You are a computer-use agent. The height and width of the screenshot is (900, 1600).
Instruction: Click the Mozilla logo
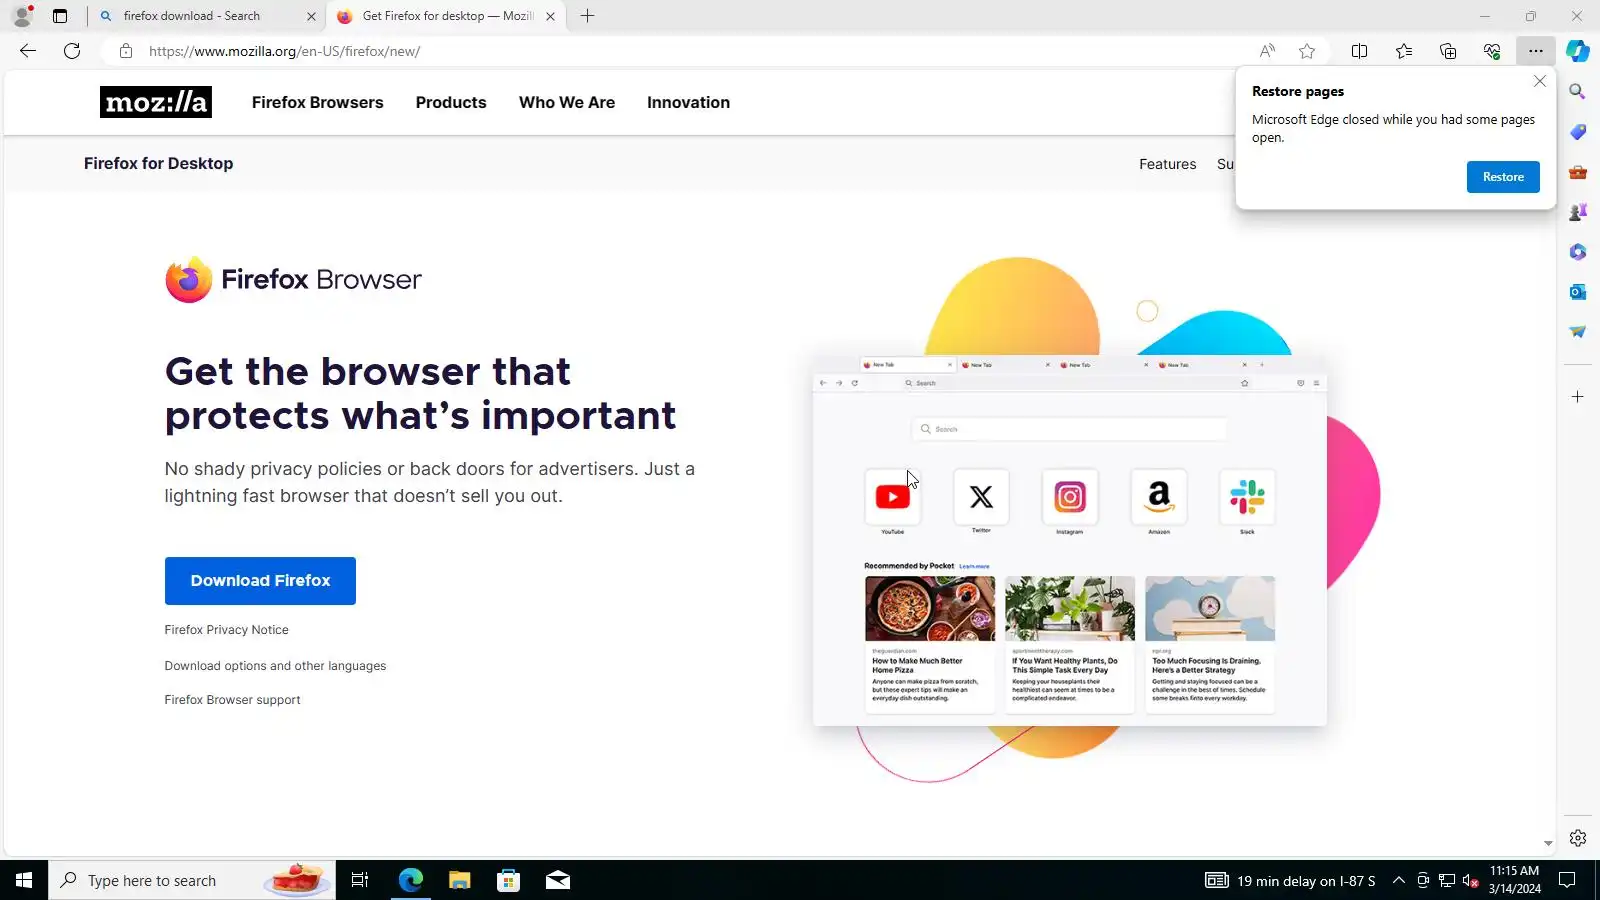click(x=156, y=102)
